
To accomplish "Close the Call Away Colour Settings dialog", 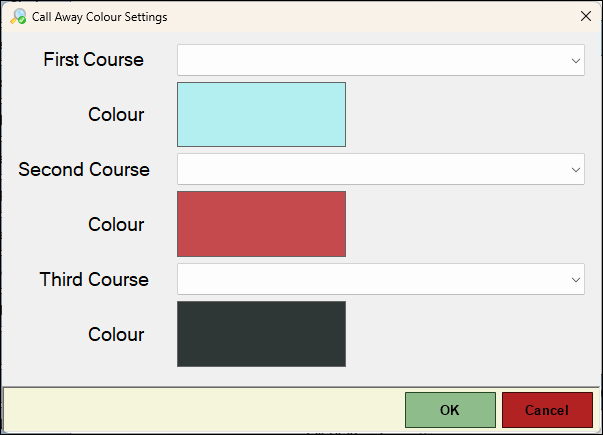I will tap(585, 16).
